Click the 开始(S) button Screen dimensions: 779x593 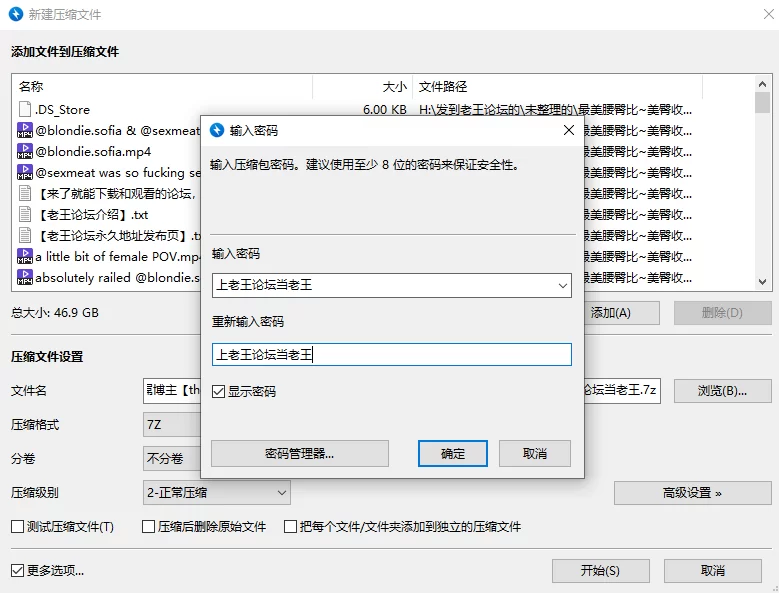tap(601, 571)
